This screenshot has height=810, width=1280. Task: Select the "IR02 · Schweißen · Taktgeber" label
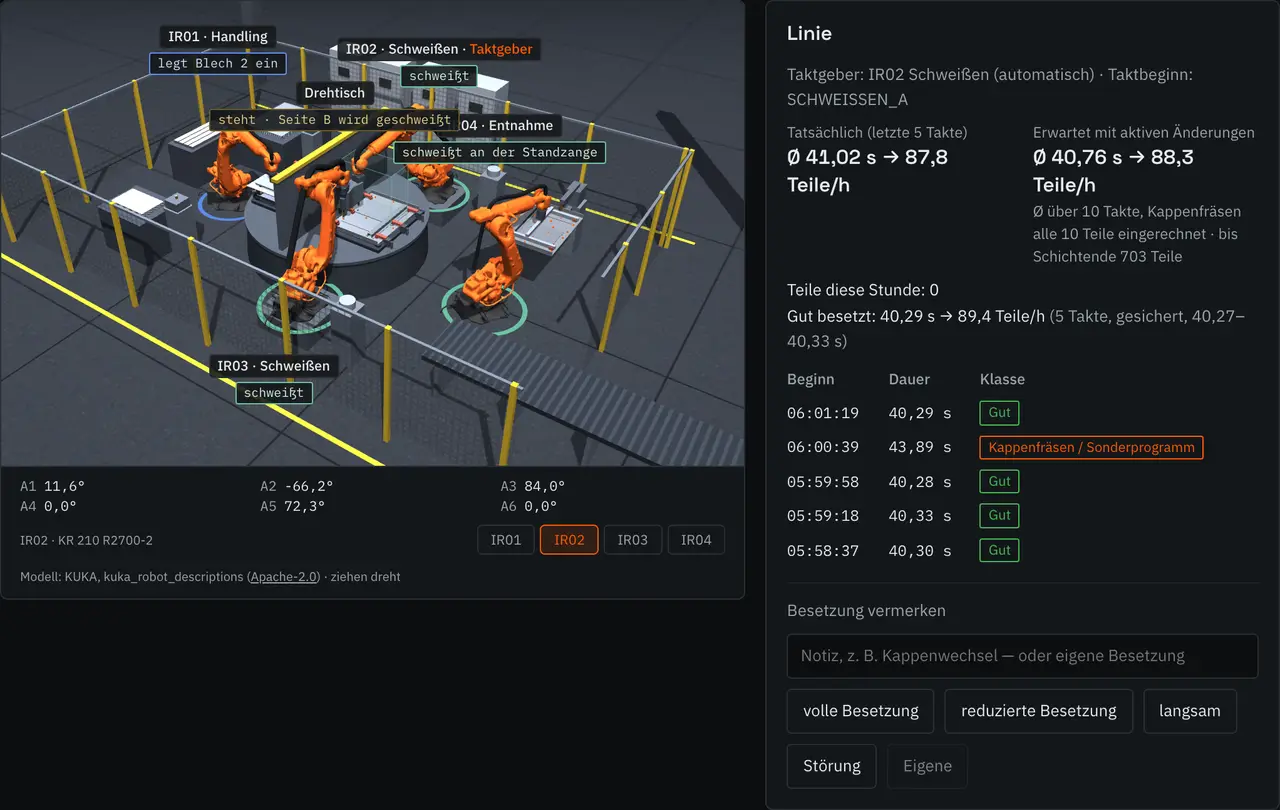click(x=439, y=49)
